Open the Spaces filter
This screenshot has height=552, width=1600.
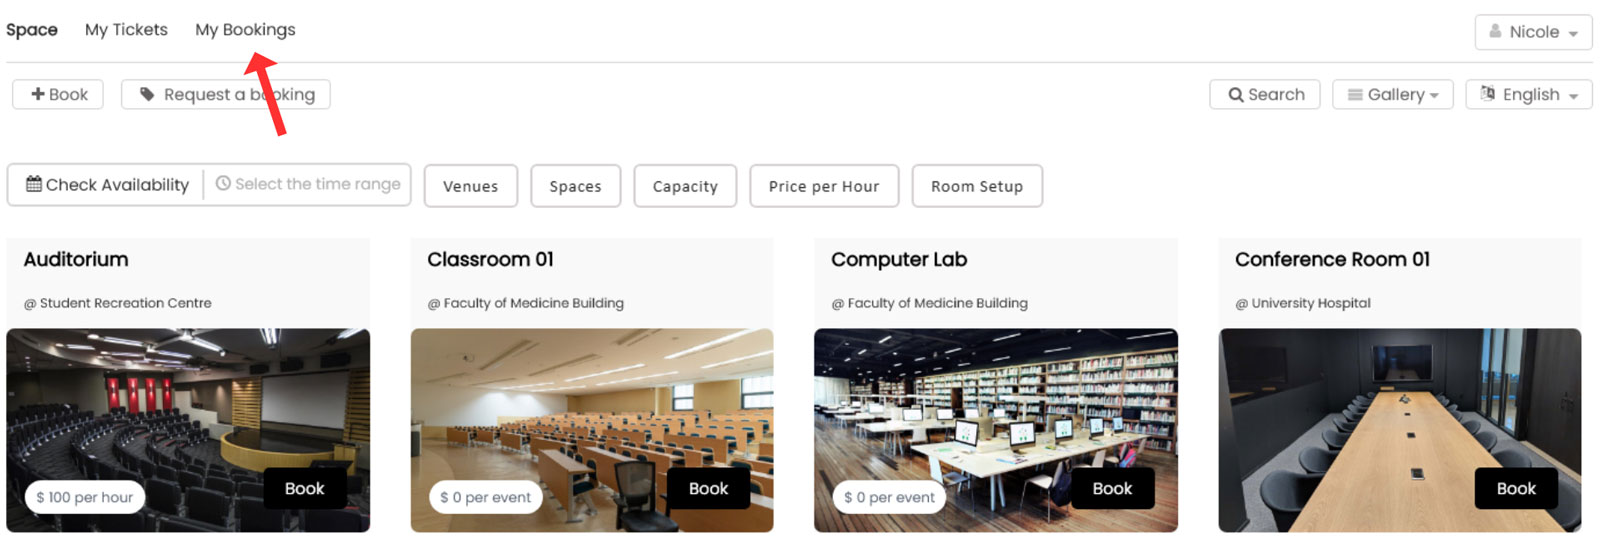coord(575,186)
